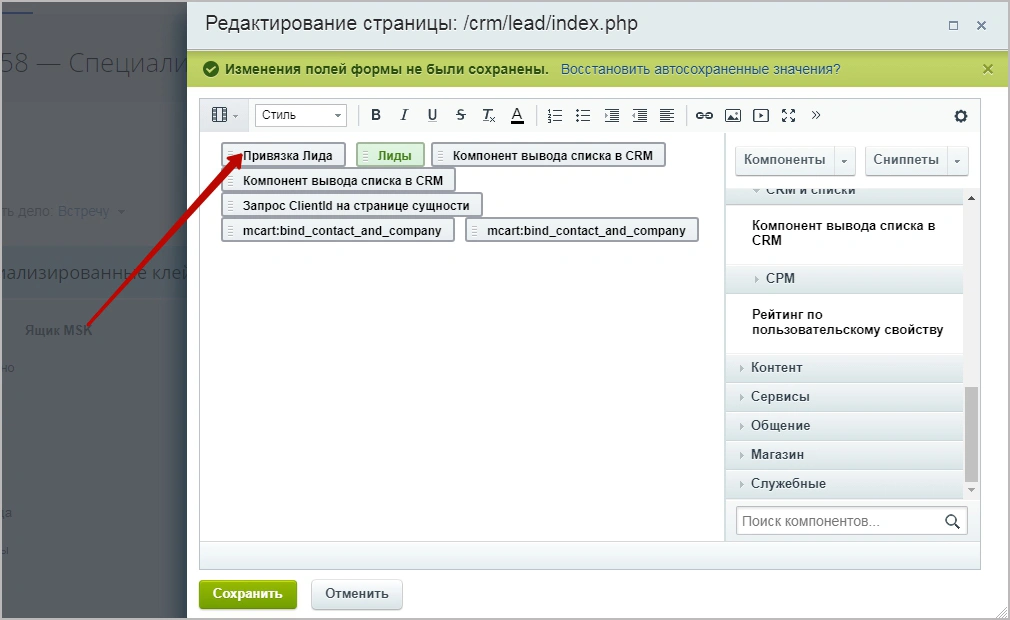The width and height of the screenshot is (1010, 620).
Task: Apply underline formatting
Action: tap(432, 115)
